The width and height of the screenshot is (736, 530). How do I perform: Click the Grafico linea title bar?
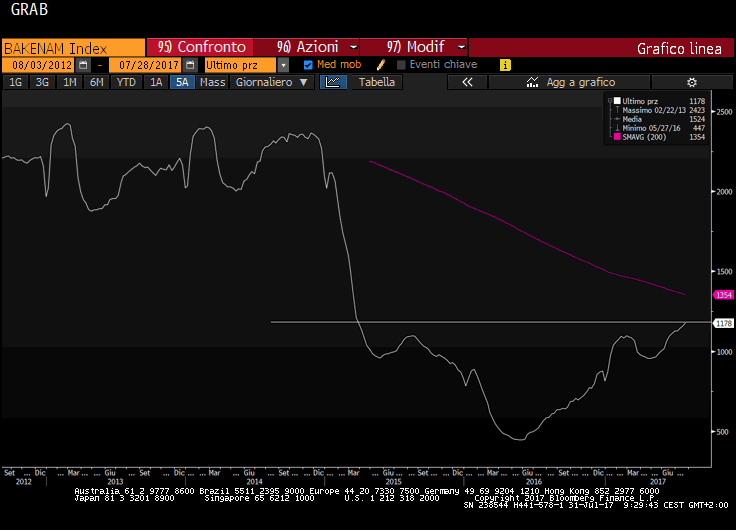click(x=601, y=47)
